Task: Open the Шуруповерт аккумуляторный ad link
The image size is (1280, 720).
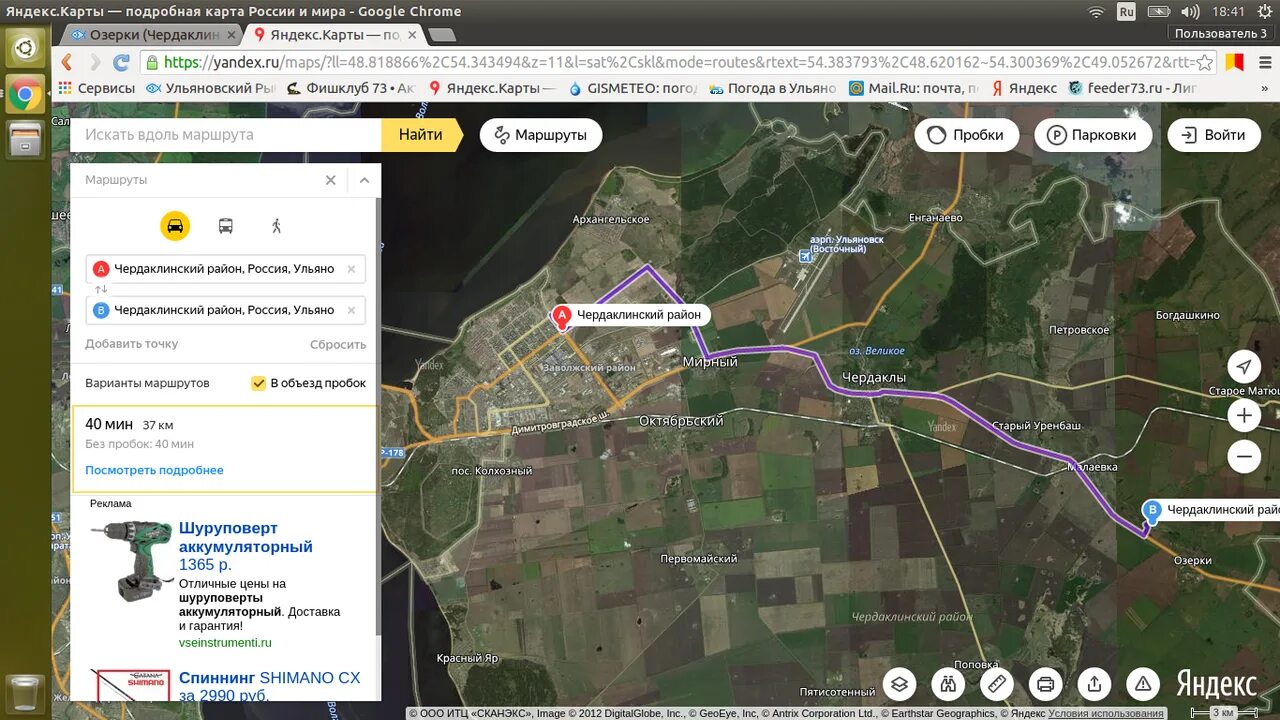Action: (x=245, y=537)
